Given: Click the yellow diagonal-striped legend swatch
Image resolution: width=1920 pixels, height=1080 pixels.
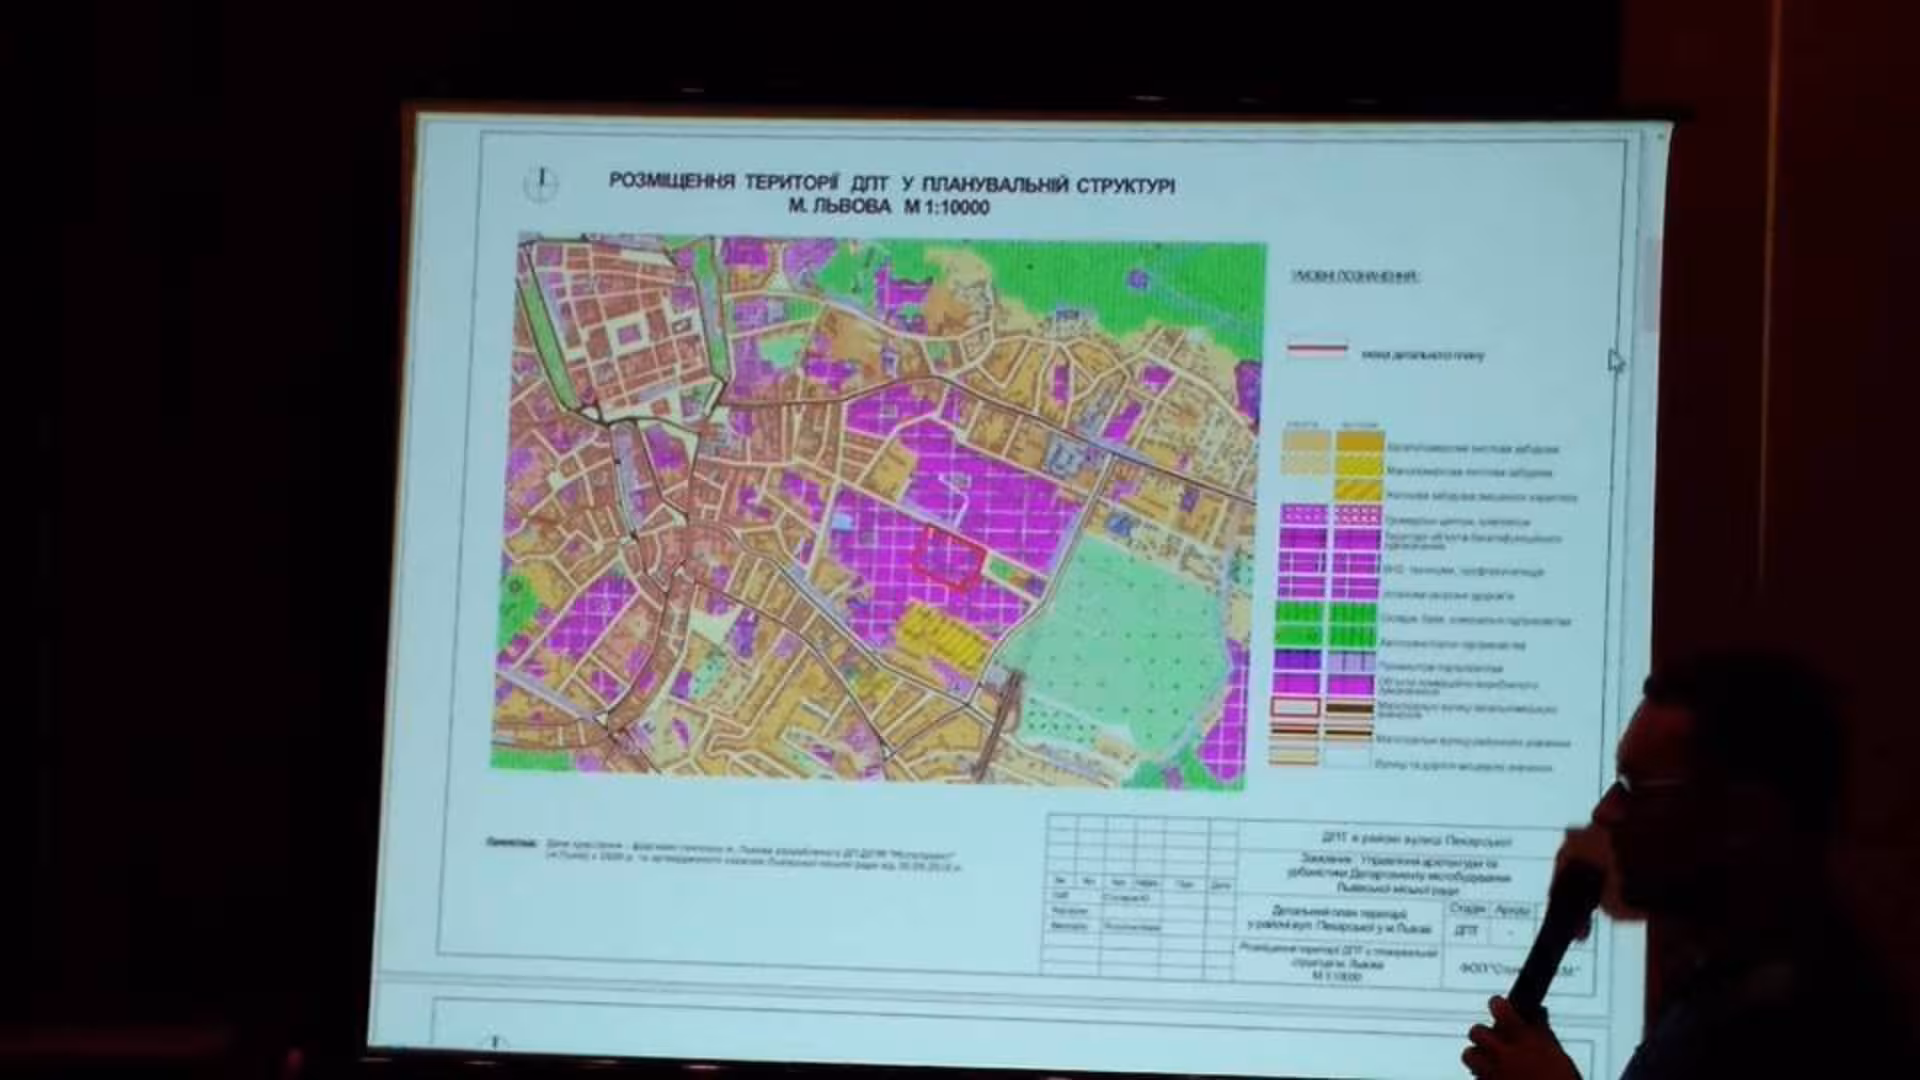Looking at the screenshot, I should pos(1359,491).
